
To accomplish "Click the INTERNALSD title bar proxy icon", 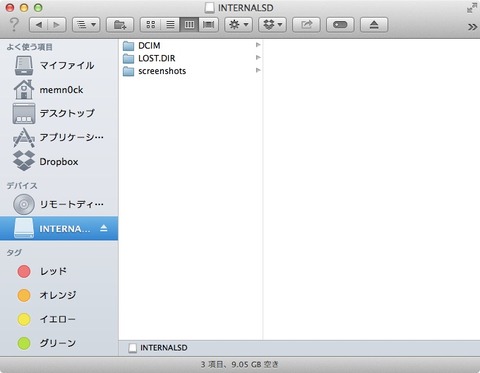I will point(209,8).
